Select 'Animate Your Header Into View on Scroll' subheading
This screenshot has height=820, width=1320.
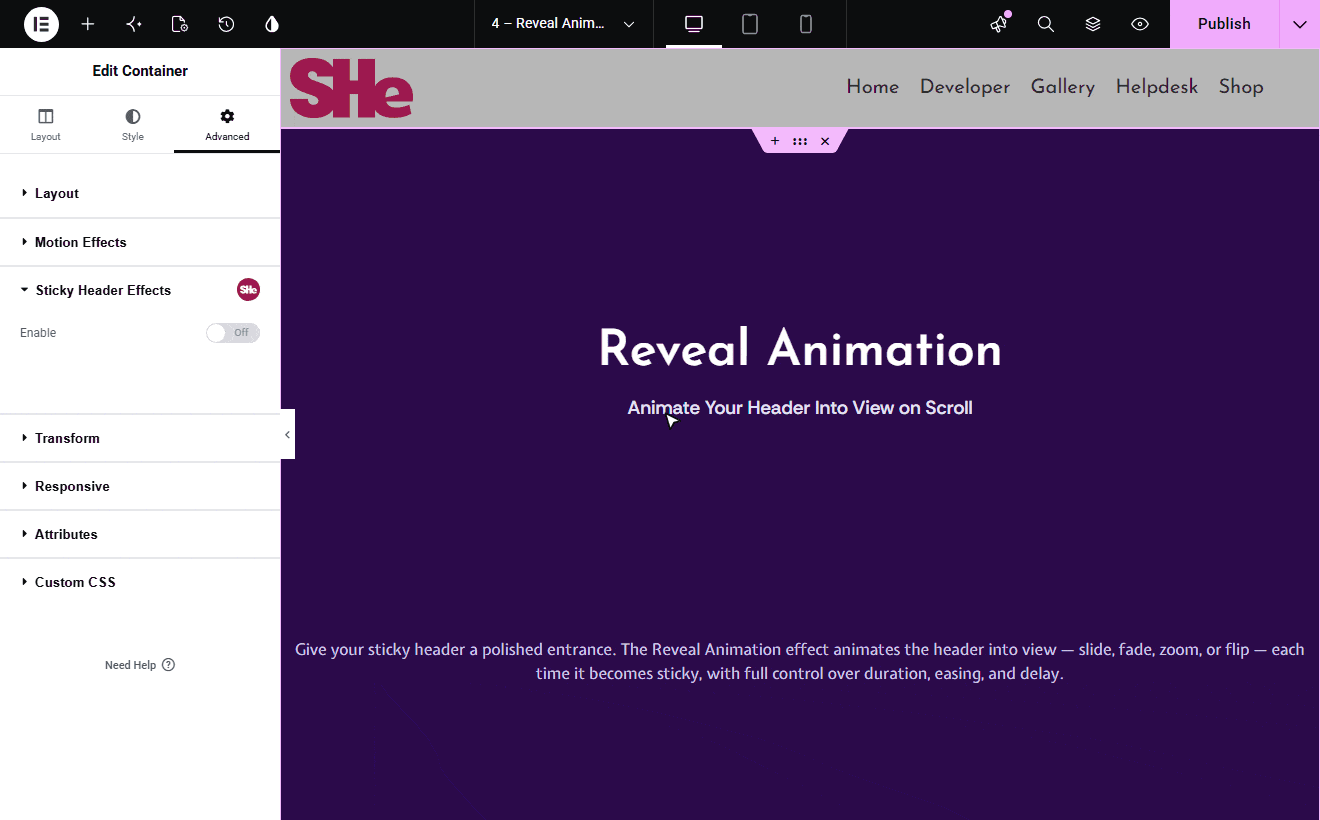pos(800,408)
